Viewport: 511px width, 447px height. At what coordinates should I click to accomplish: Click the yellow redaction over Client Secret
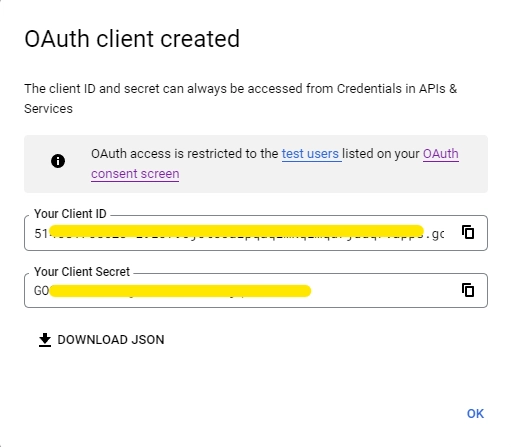[x=180, y=291]
